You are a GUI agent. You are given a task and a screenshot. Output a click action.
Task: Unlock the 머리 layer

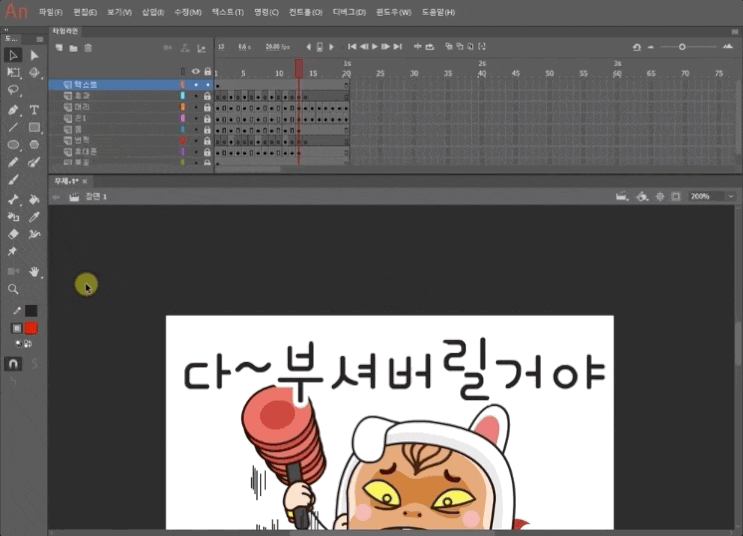(x=207, y=108)
